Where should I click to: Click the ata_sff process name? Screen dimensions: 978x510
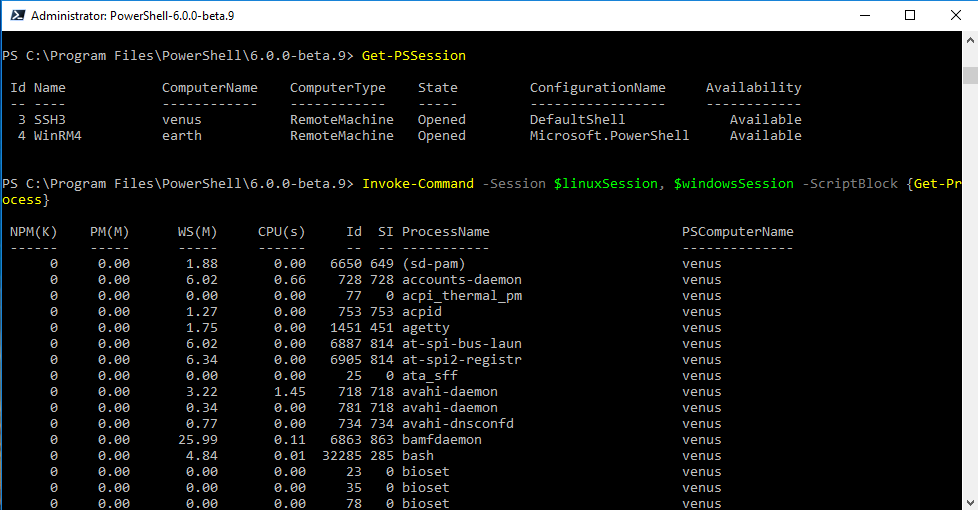pos(430,376)
